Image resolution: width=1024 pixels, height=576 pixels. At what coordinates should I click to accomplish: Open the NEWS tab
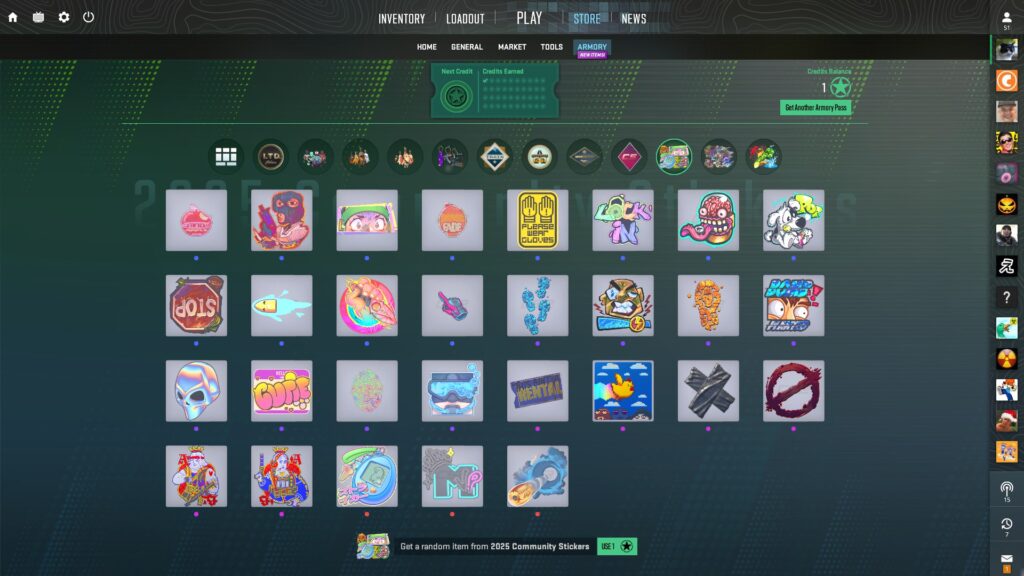633,18
